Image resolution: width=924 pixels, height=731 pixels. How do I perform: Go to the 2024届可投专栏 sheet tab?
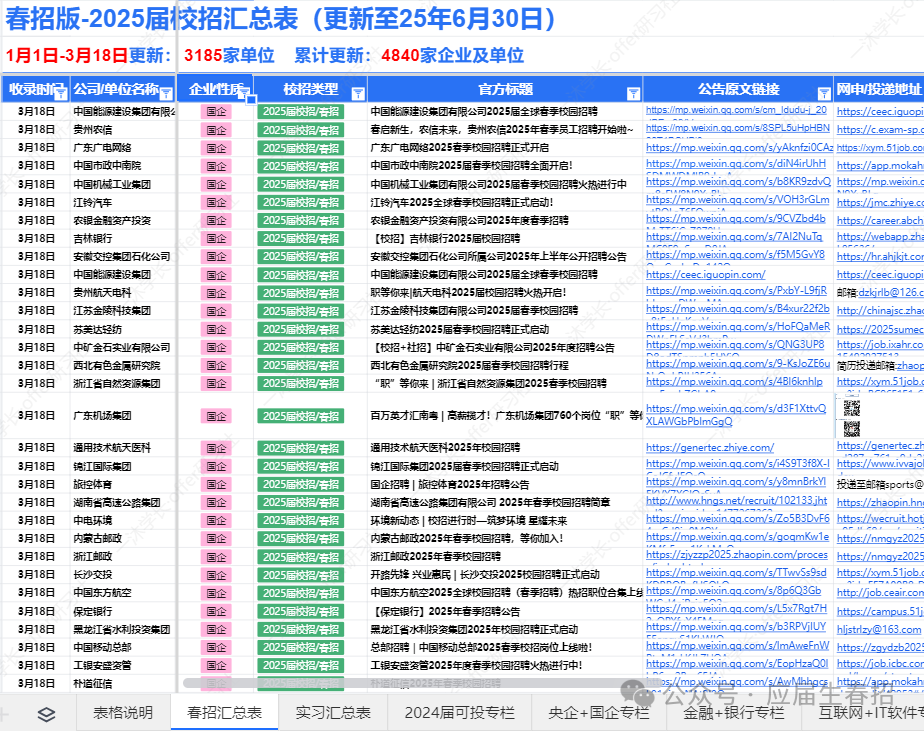[x=460, y=713]
